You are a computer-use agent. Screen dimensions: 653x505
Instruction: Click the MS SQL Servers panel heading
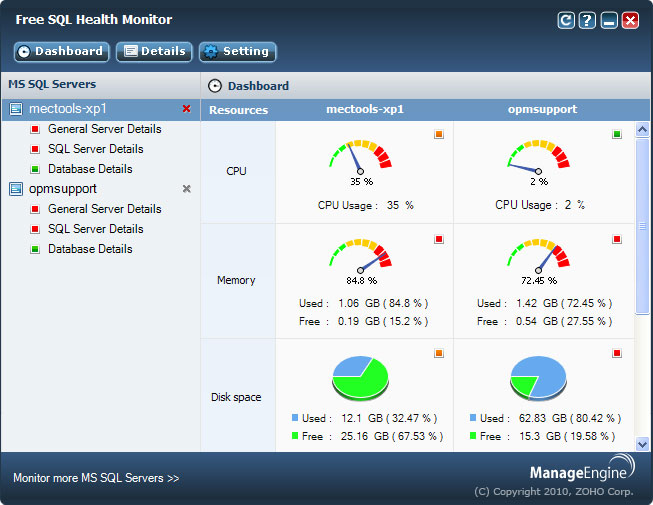(52, 84)
